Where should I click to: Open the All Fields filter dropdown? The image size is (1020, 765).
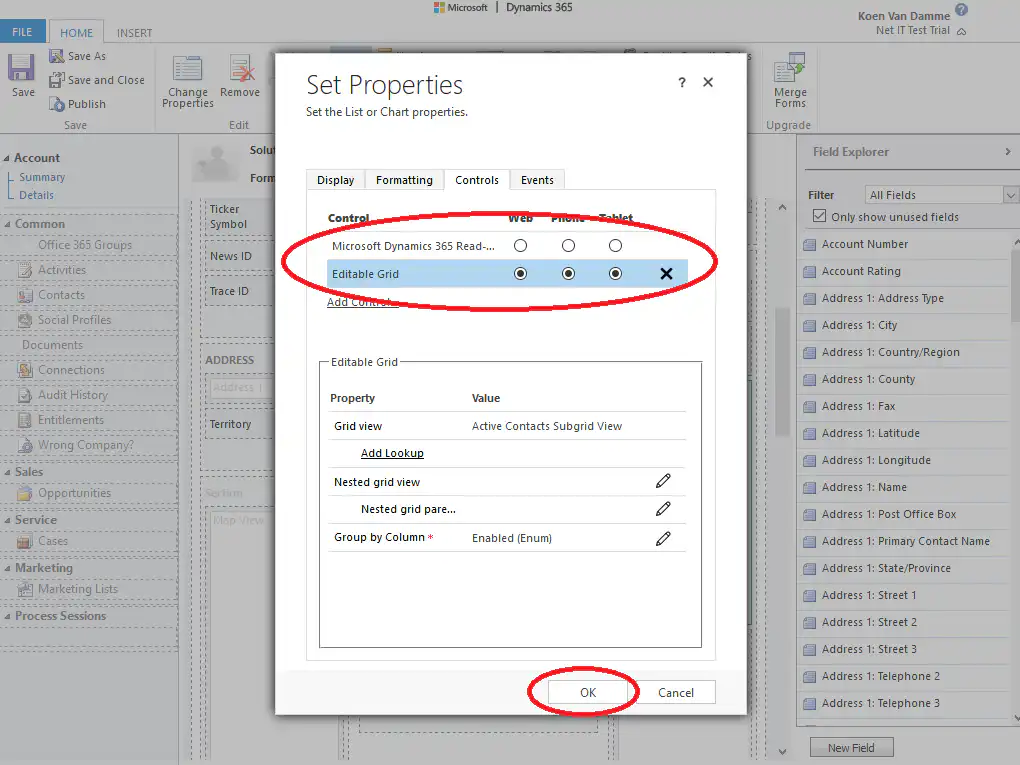[x=1009, y=194]
